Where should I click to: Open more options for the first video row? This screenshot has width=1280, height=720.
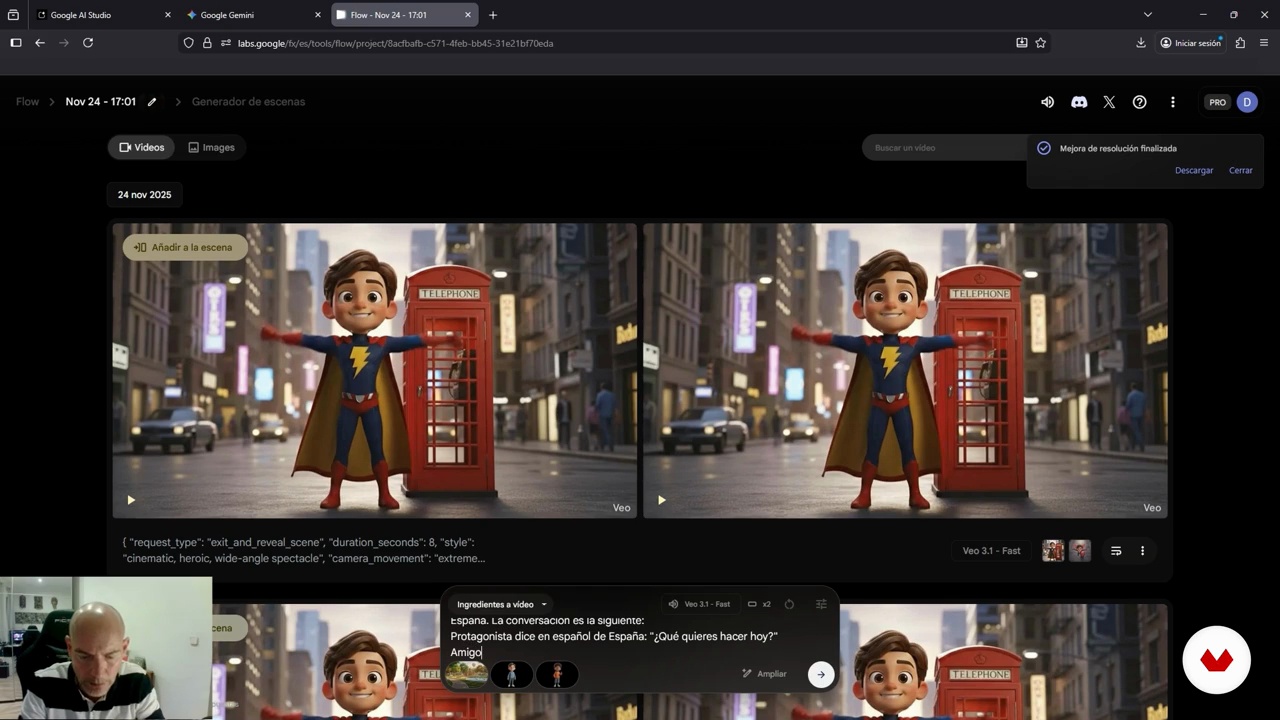pos(1142,551)
